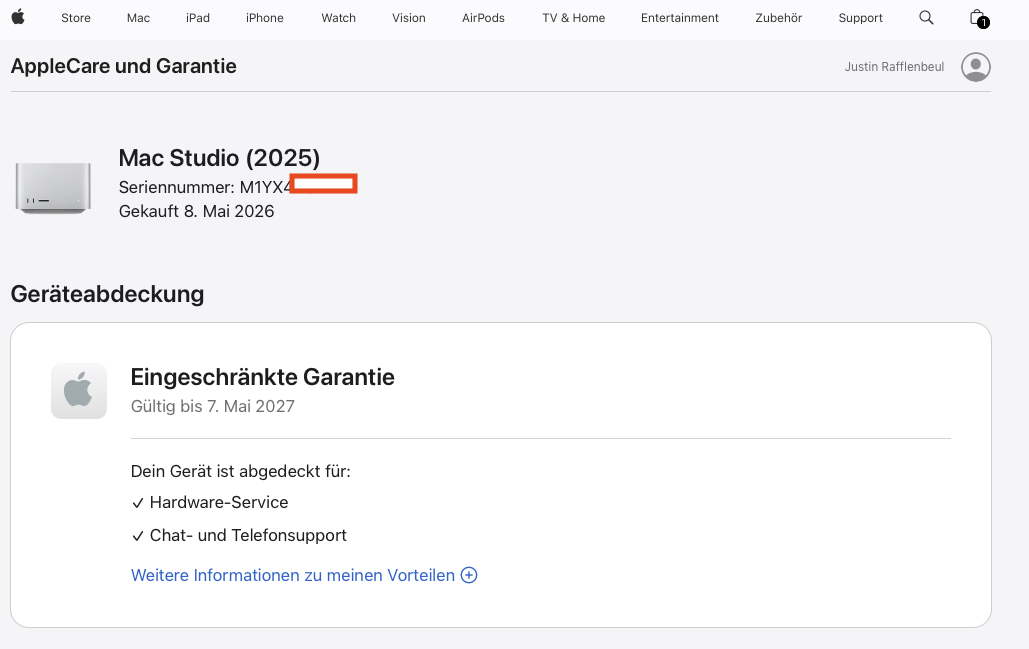The height and width of the screenshot is (649, 1029).
Task: Click the Mac Studio (2025) title
Action: pos(219,158)
